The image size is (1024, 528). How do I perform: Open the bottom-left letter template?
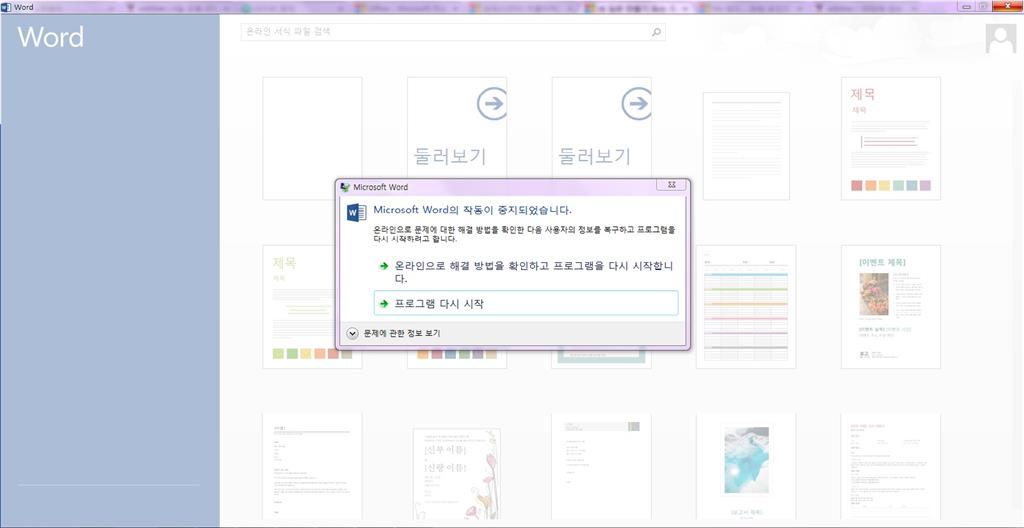312,467
